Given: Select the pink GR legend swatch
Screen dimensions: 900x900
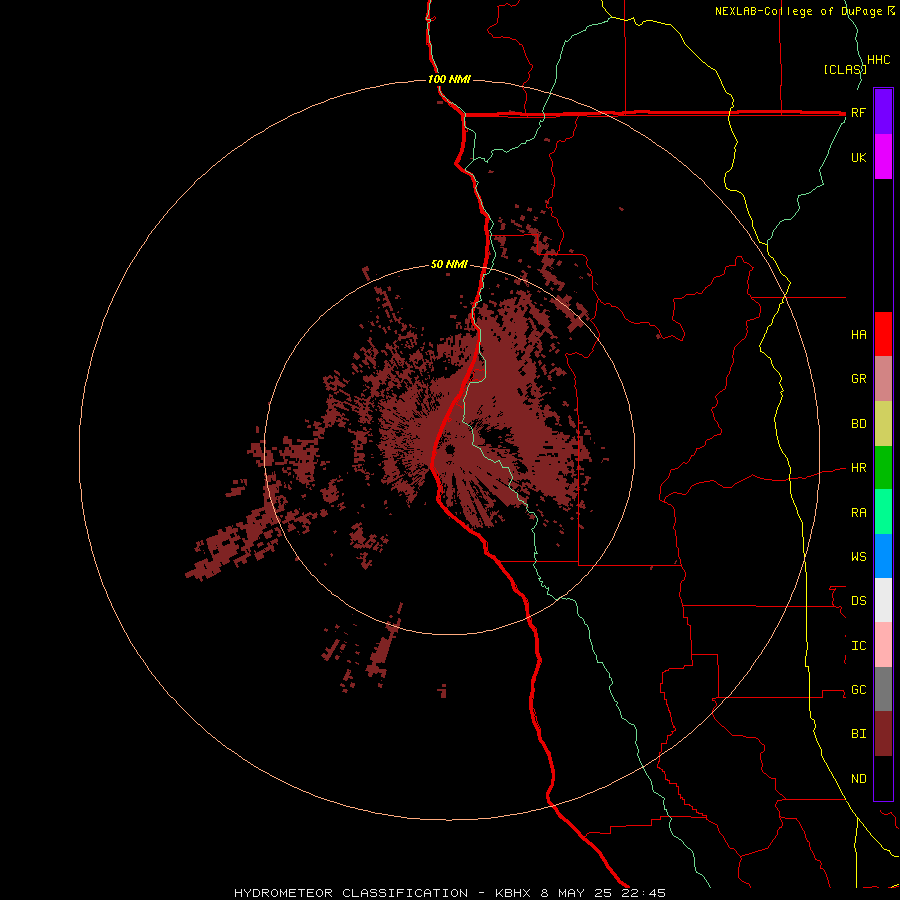Looking at the screenshot, I should point(883,378).
